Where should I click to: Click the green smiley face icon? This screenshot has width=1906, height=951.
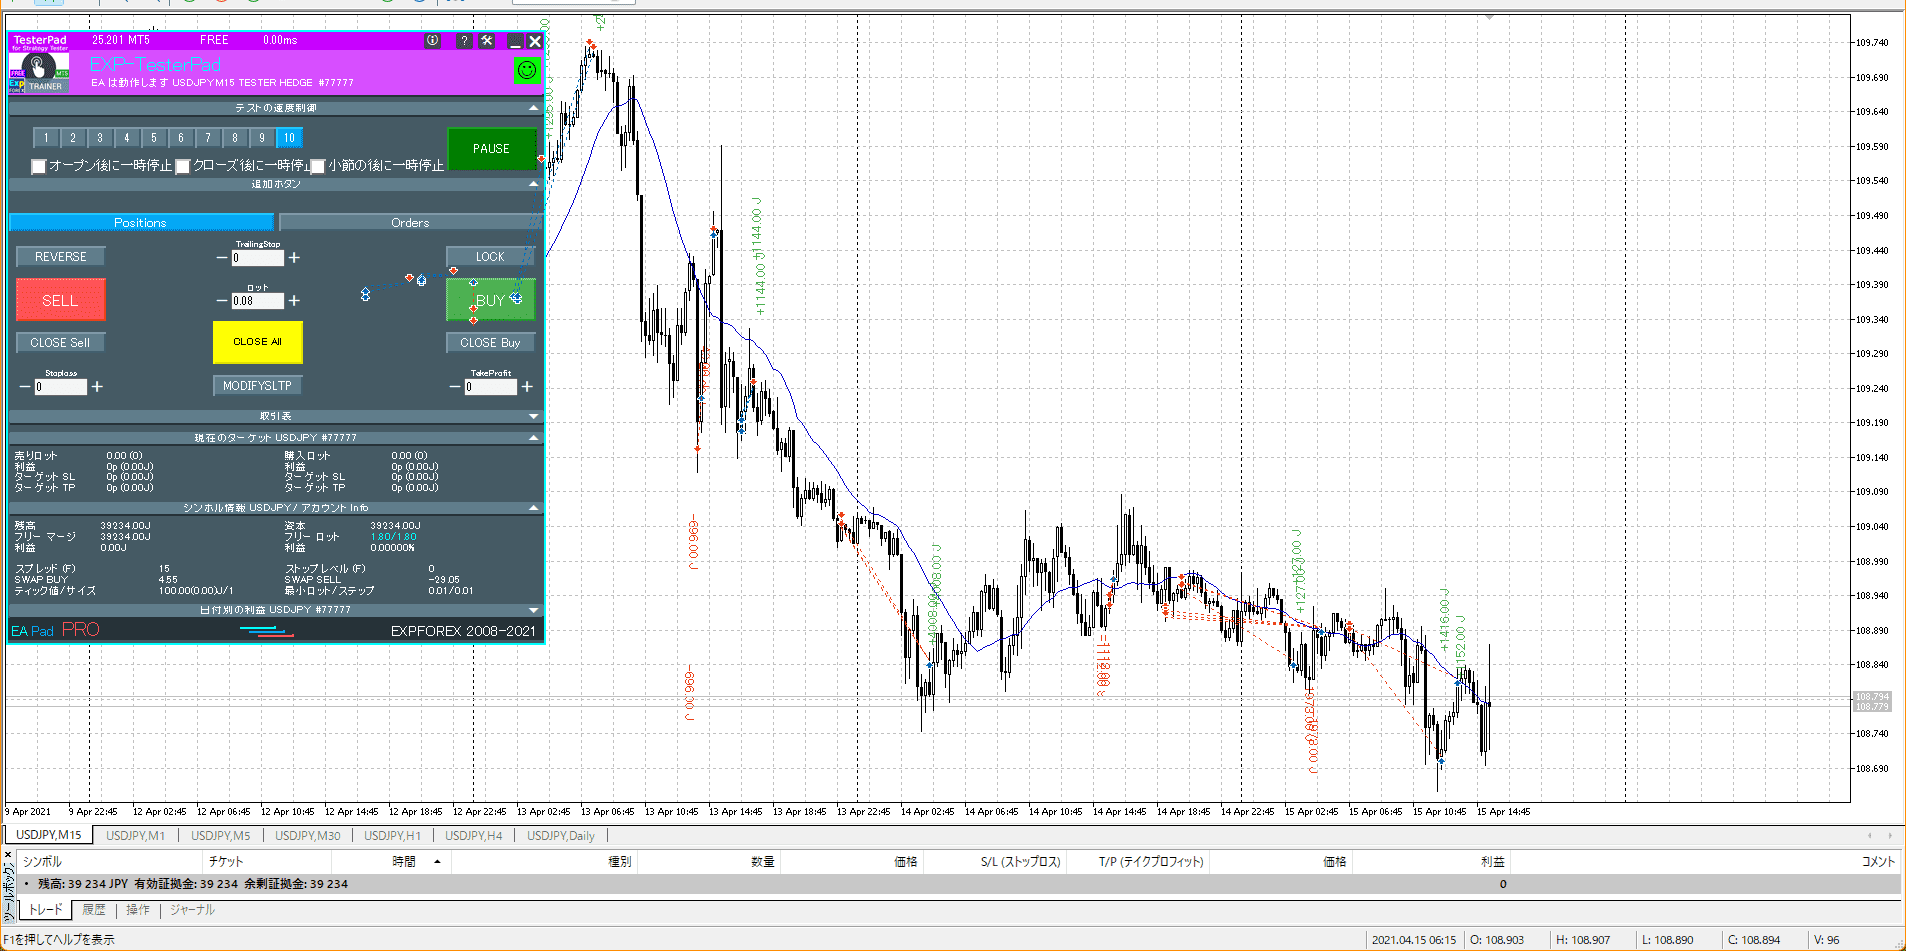point(526,70)
